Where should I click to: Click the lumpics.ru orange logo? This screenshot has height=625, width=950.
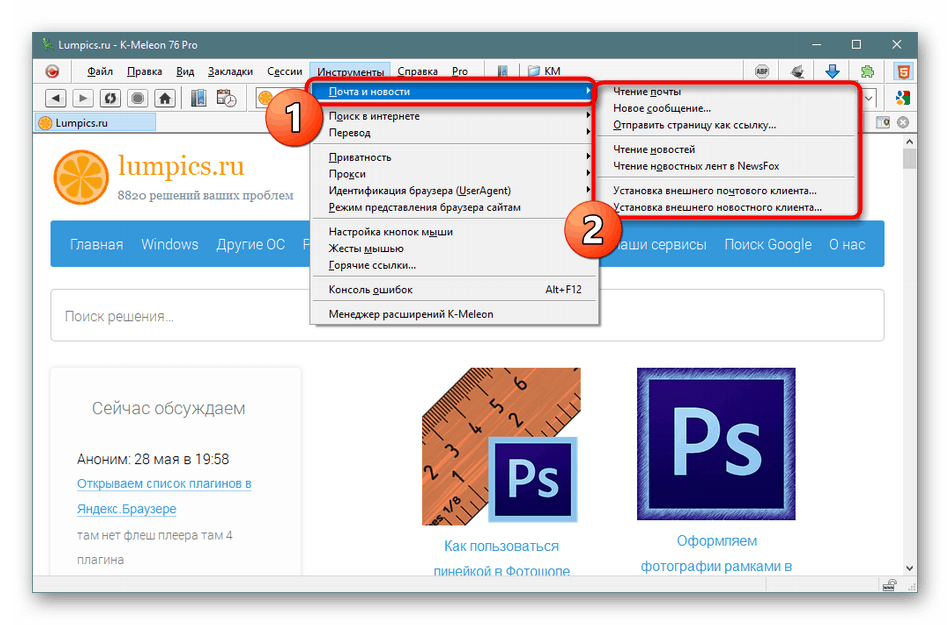coord(81,177)
